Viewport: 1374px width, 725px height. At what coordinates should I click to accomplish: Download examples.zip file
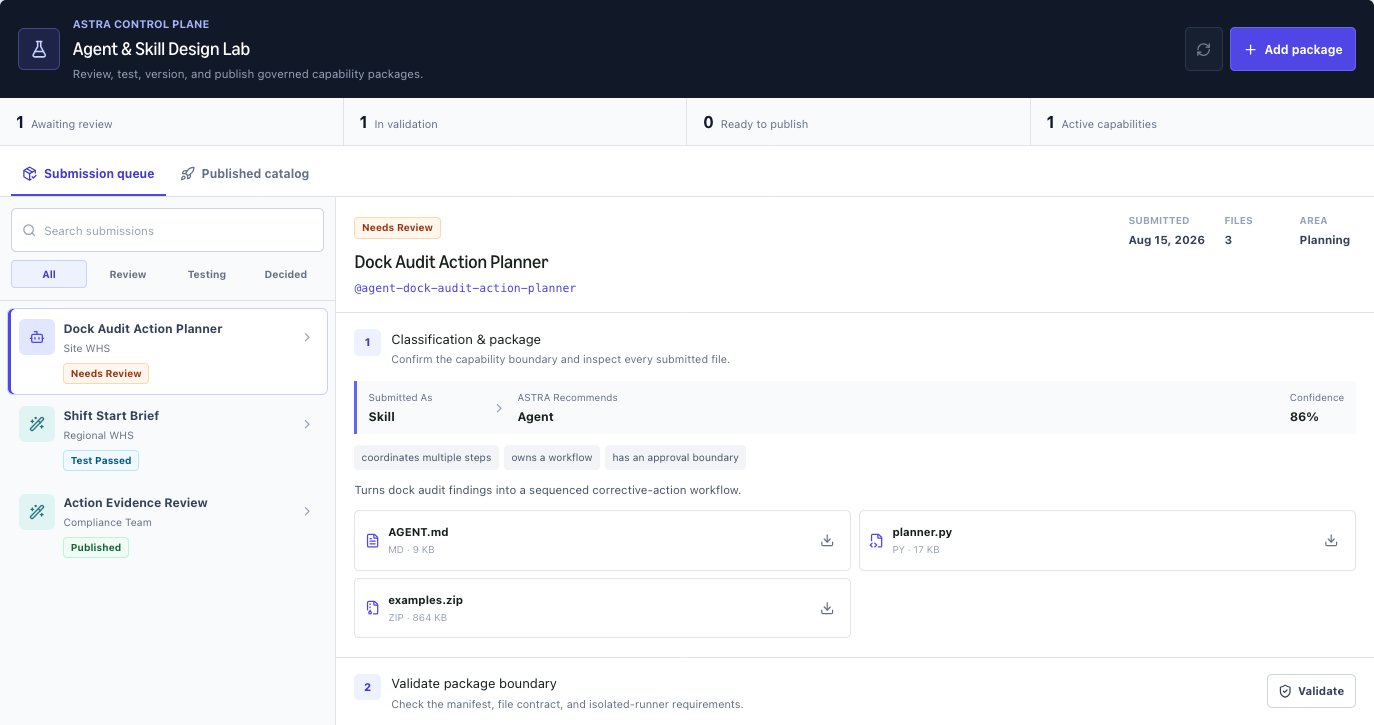point(827,607)
